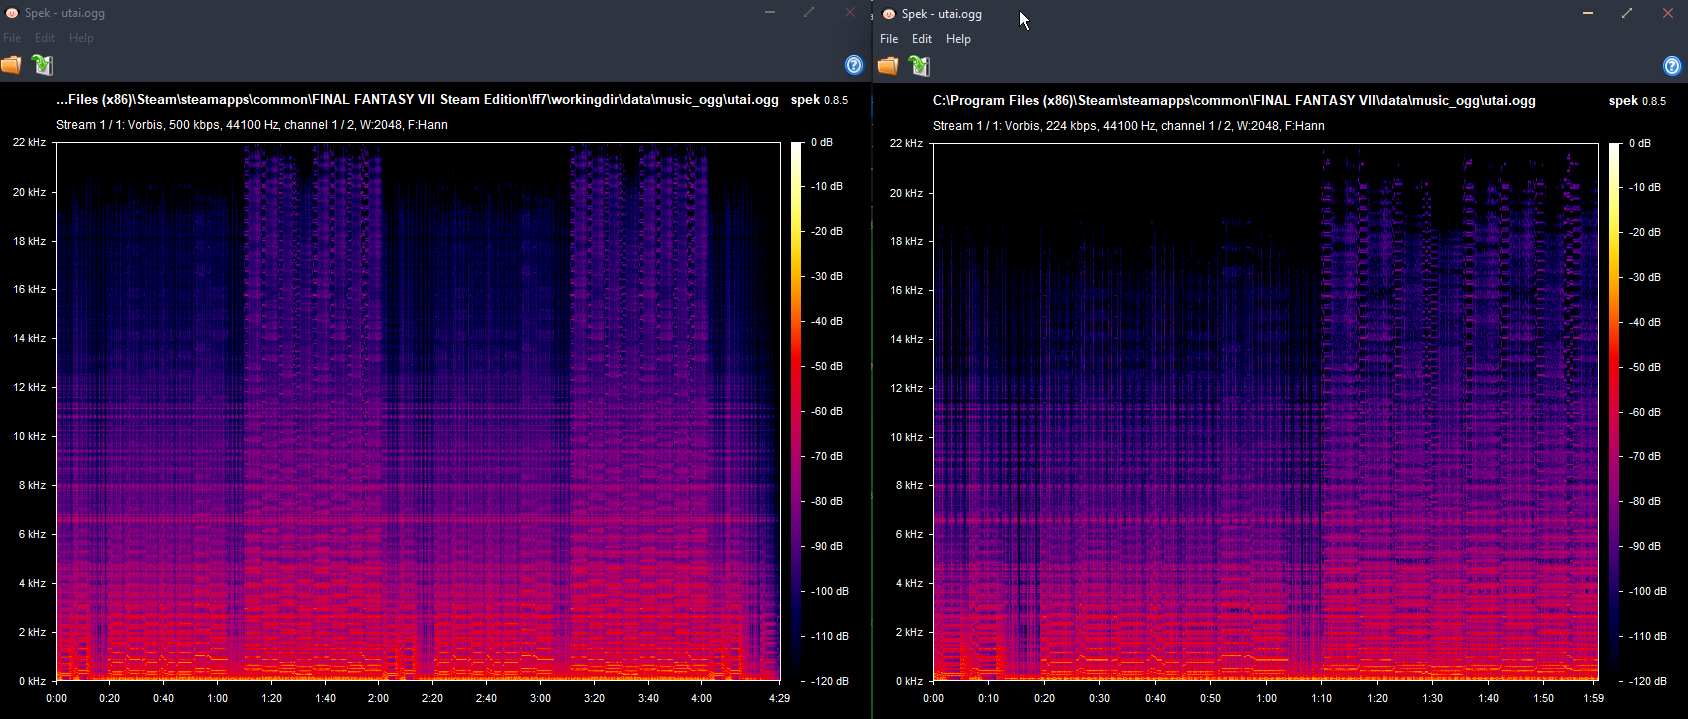The width and height of the screenshot is (1688, 719).
Task: Close the inactive 500 kbps Spek window
Action: coord(849,12)
